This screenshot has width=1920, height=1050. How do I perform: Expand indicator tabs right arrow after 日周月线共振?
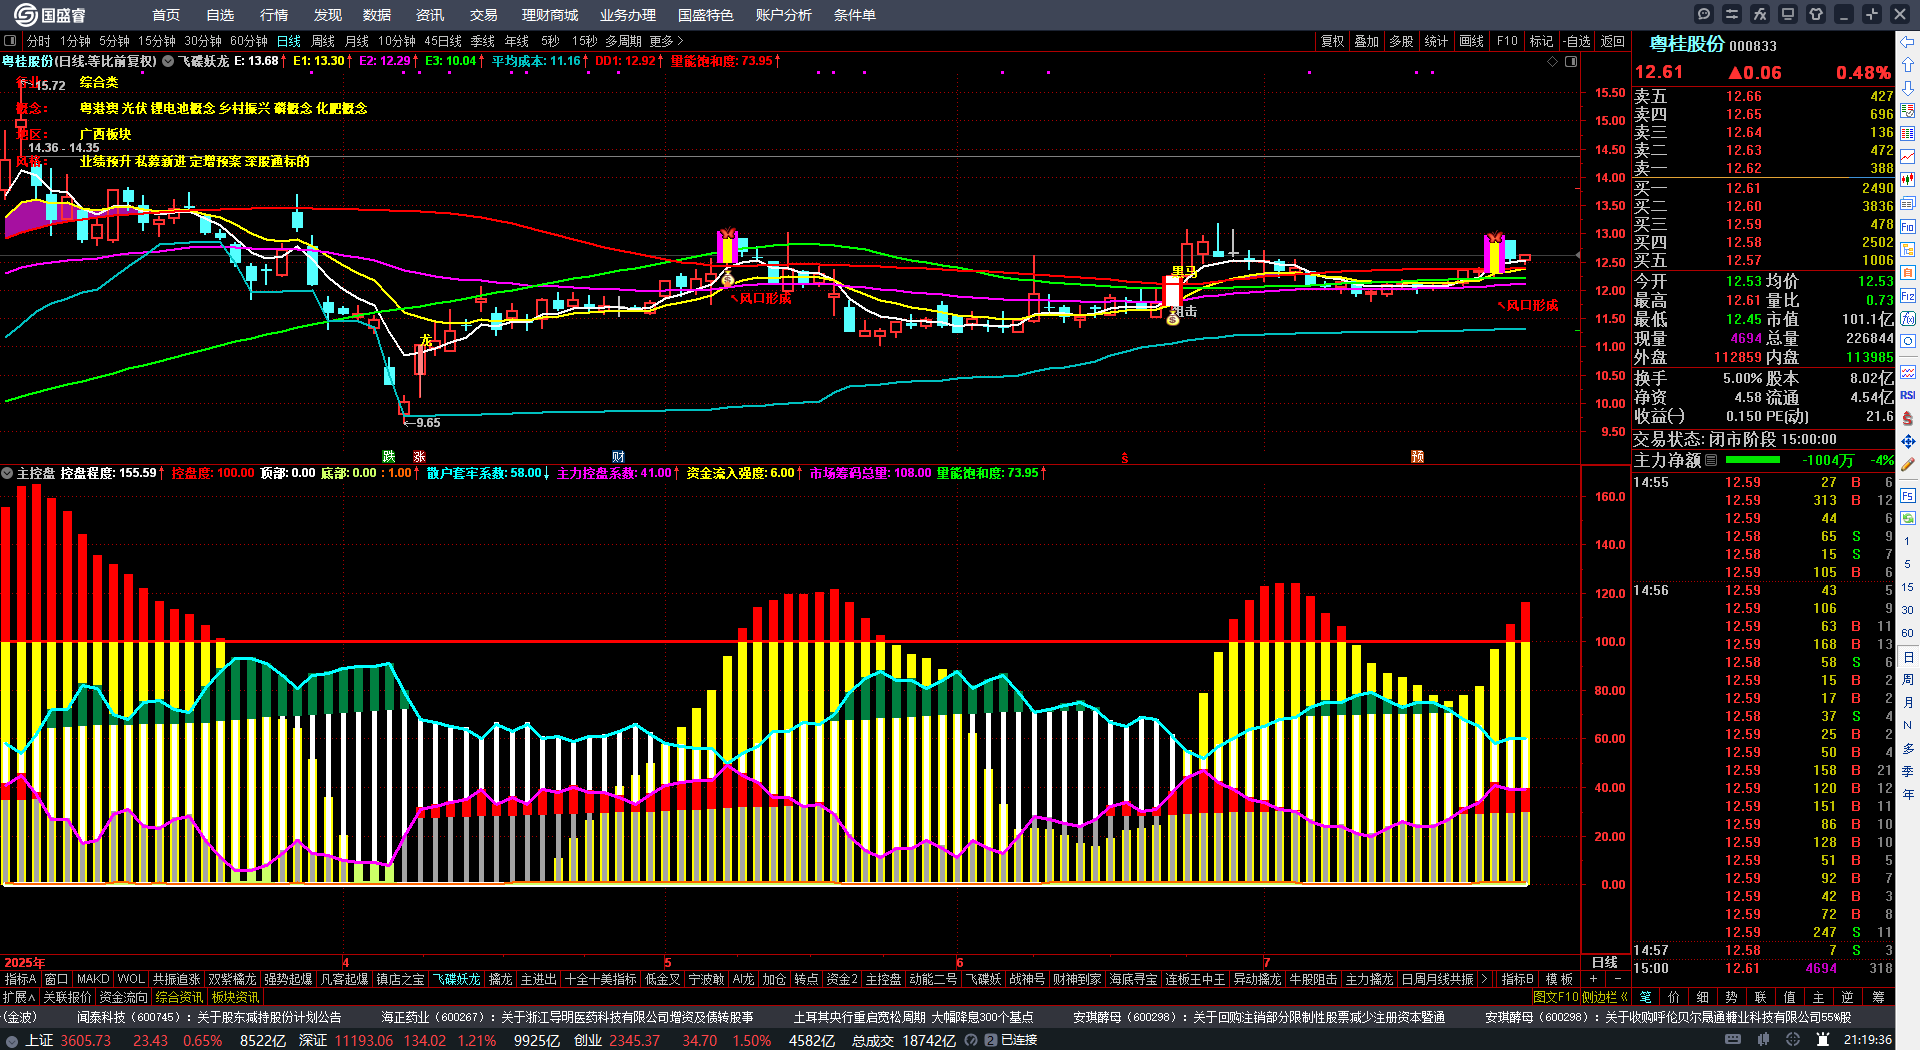click(x=1484, y=979)
